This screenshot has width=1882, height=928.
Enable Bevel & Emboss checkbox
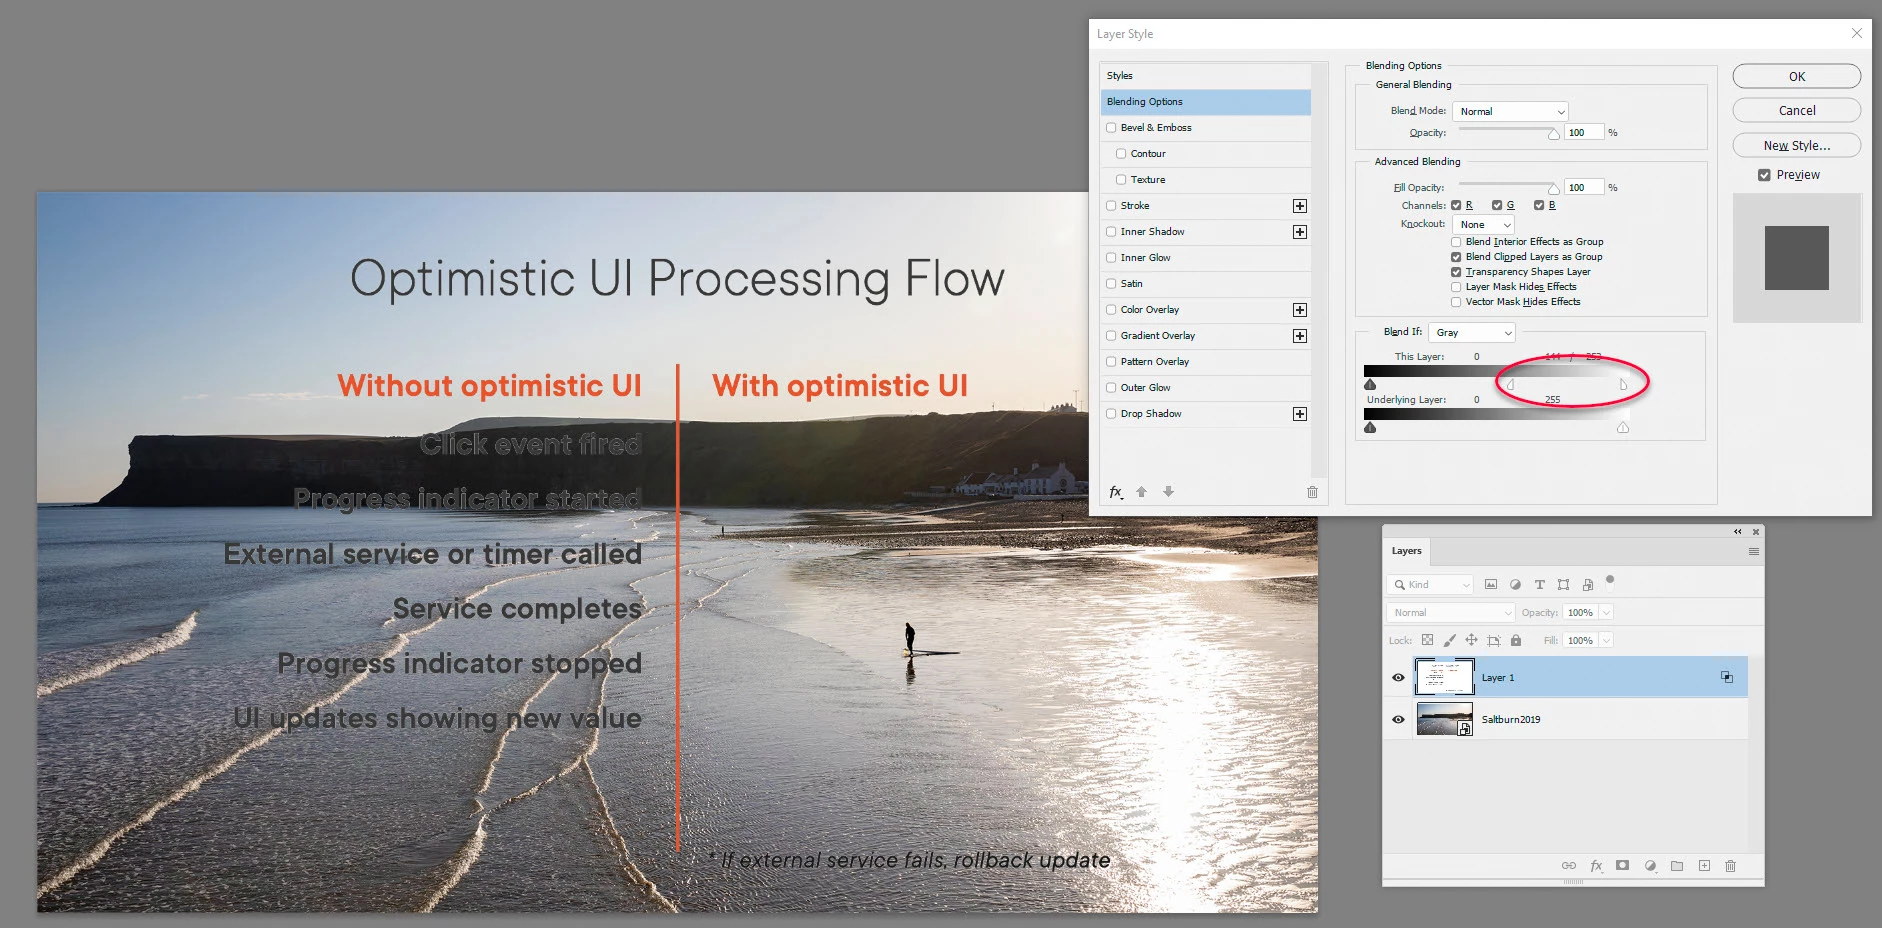(1111, 128)
